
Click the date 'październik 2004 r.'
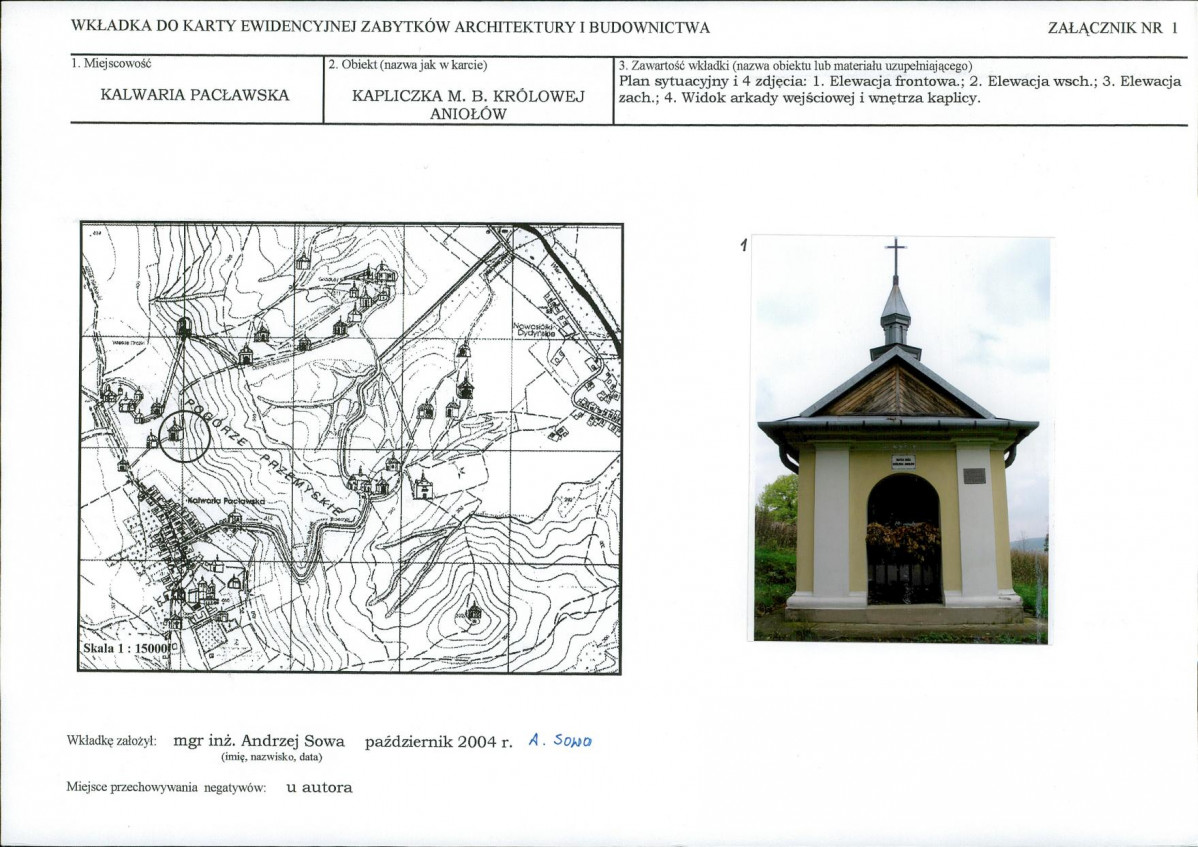[x=439, y=741]
